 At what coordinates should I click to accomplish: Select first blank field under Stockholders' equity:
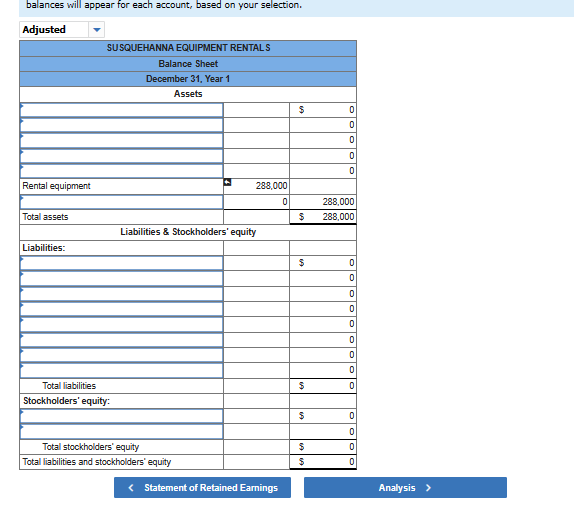coord(122,416)
